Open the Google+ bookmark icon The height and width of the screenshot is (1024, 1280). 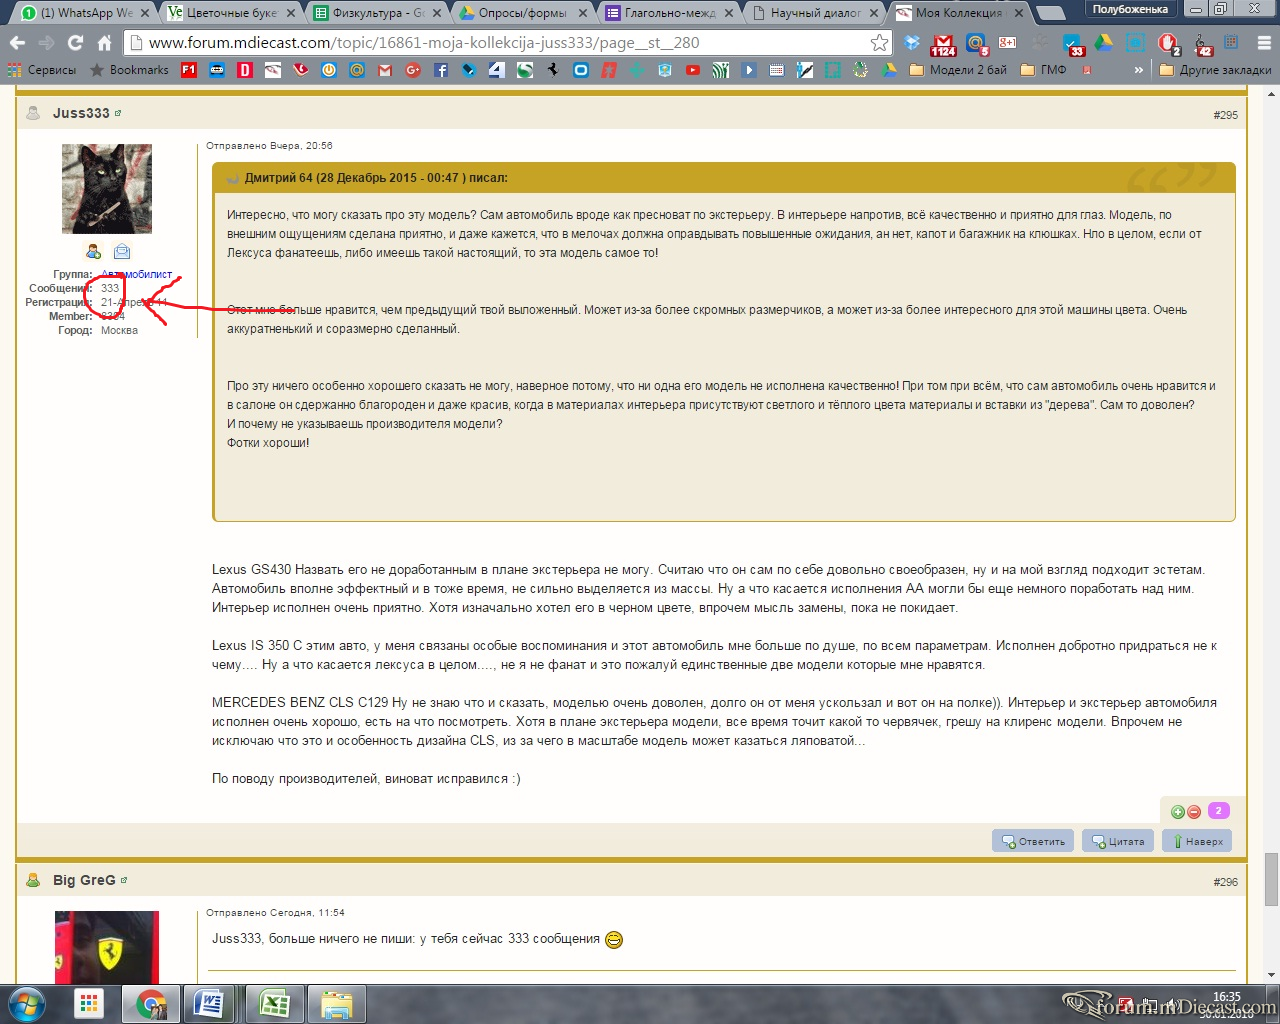[413, 70]
